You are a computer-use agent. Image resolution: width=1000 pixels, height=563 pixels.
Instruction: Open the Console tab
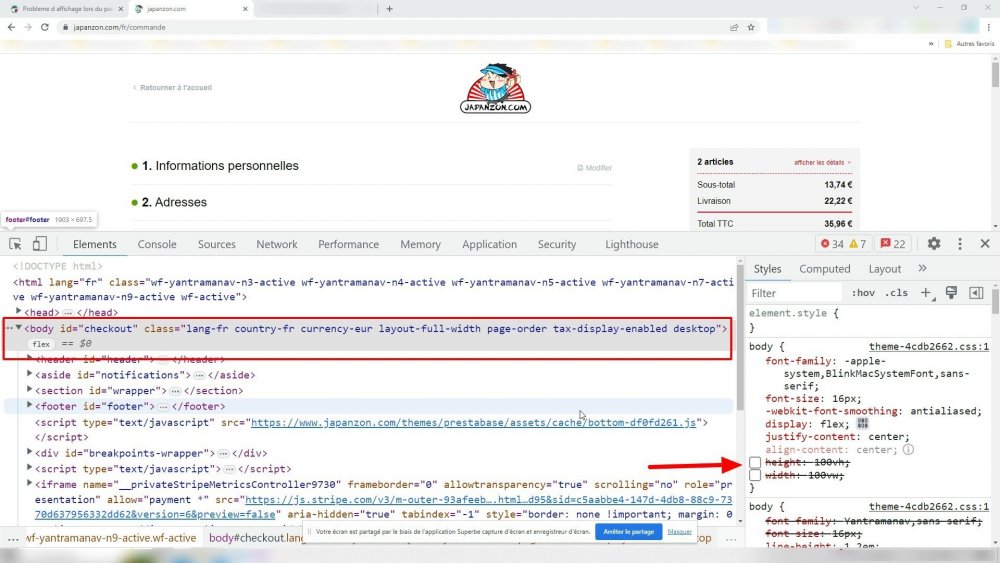click(x=157, y=244)
